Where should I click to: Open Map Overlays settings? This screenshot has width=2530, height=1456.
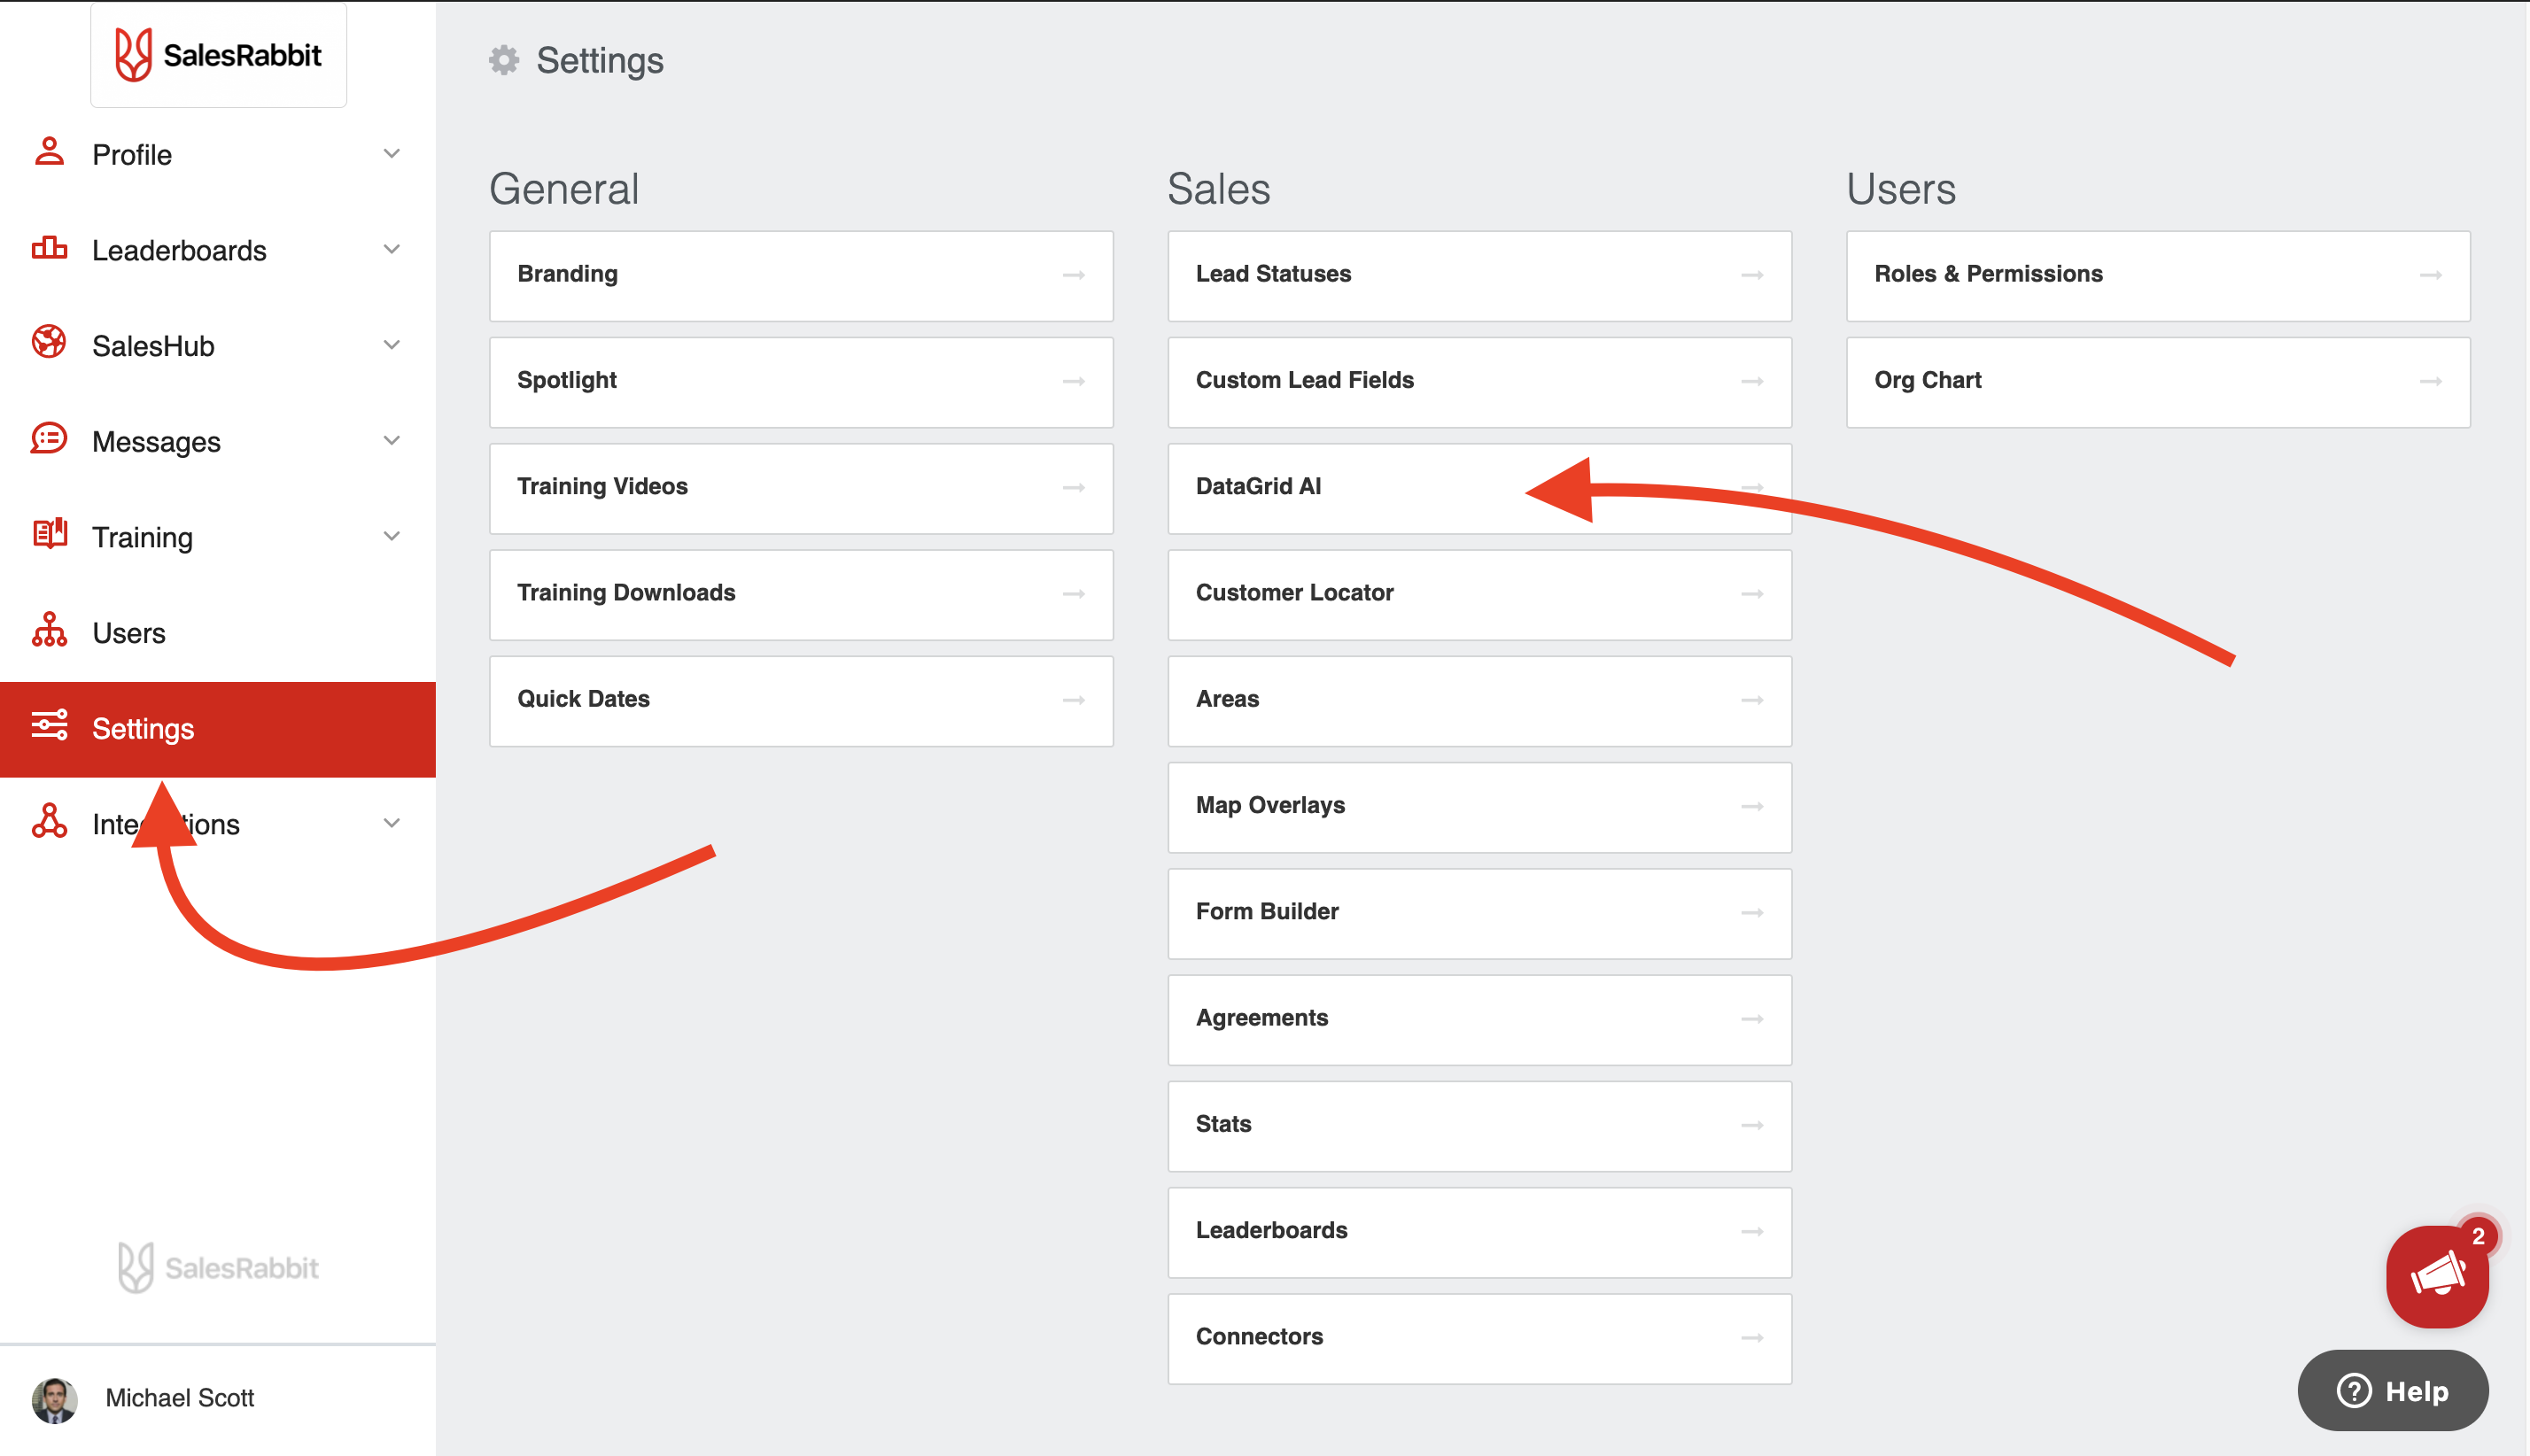tap(1479, 807)
